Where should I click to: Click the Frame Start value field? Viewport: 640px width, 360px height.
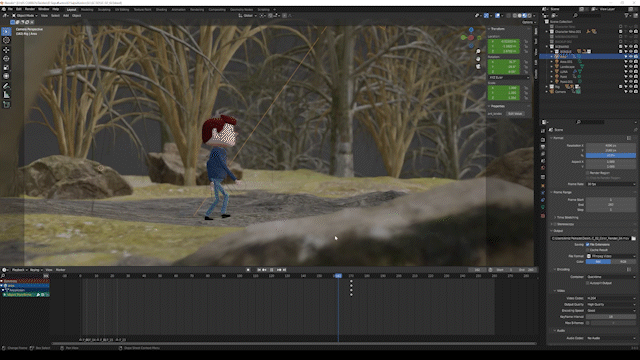click(611, 200)
